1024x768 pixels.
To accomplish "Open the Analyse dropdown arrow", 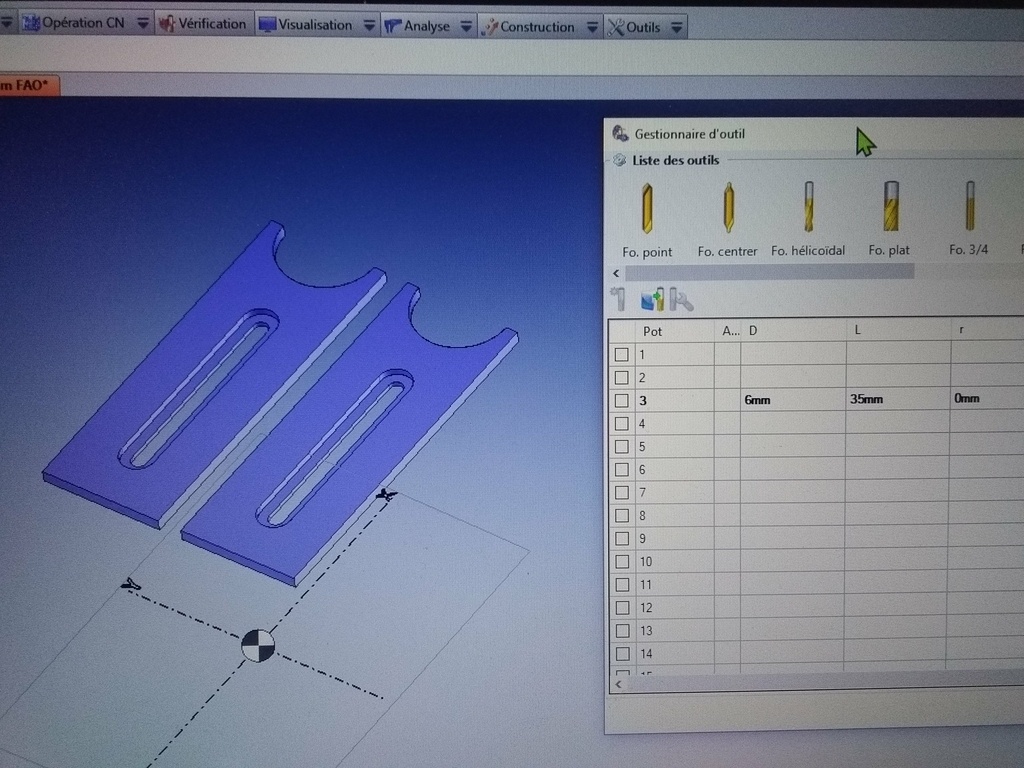I will tap(466, 26).
